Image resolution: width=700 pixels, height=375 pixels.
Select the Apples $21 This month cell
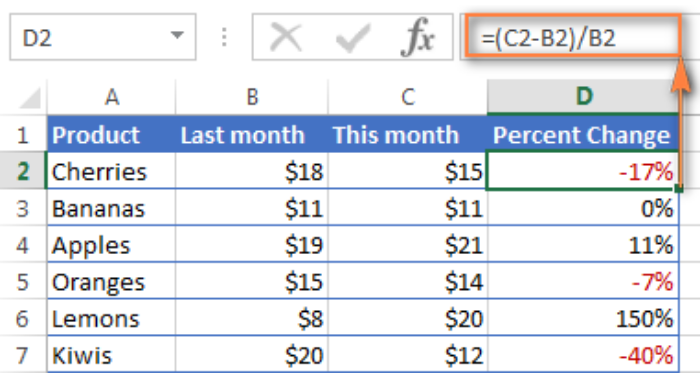[408, 245]
